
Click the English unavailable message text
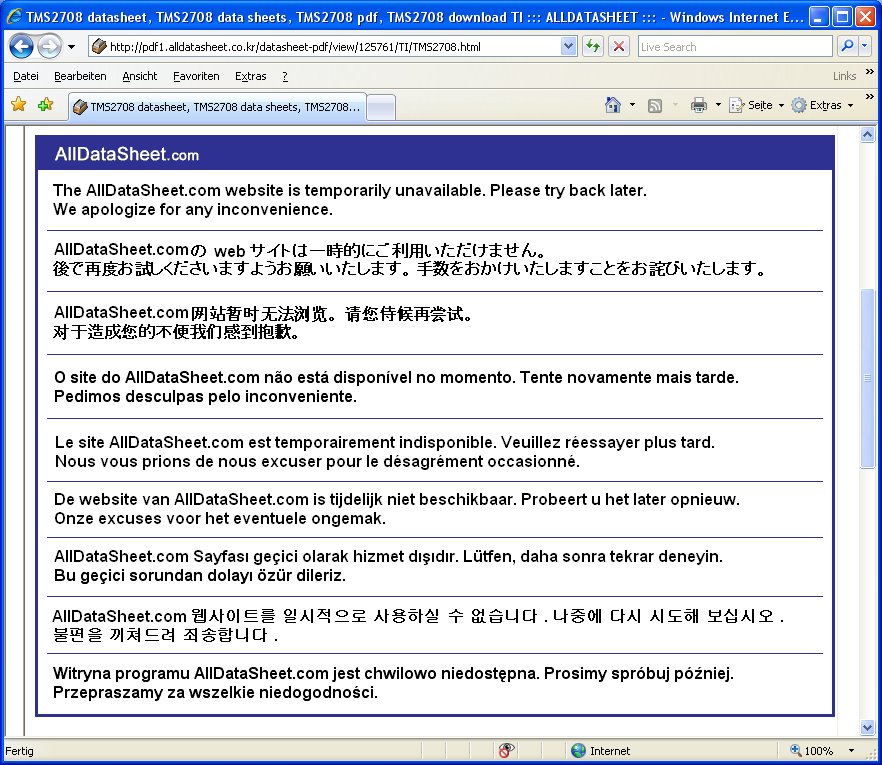(349, 200)
